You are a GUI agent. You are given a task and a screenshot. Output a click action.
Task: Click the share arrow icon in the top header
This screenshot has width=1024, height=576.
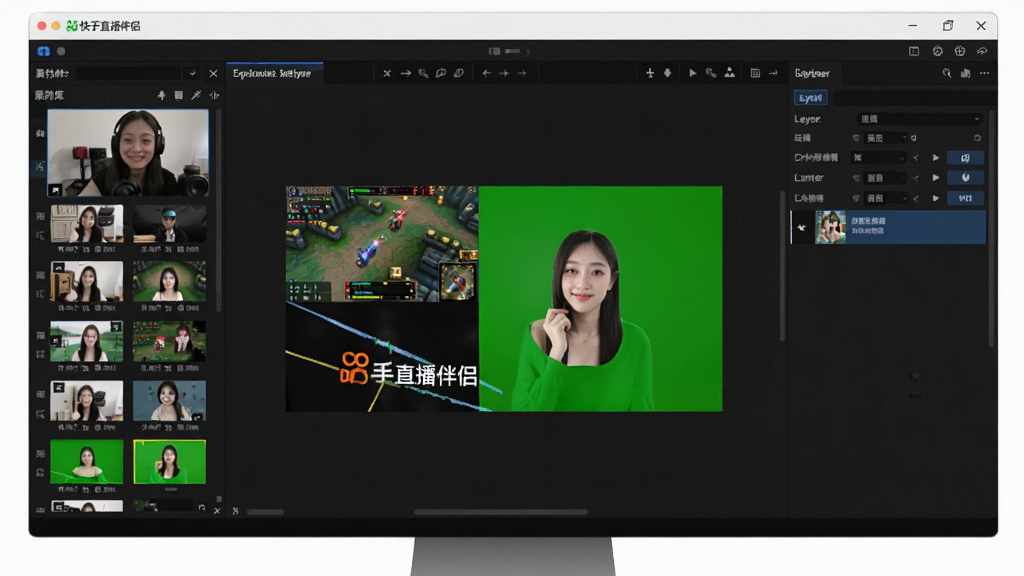click(982, 51)
